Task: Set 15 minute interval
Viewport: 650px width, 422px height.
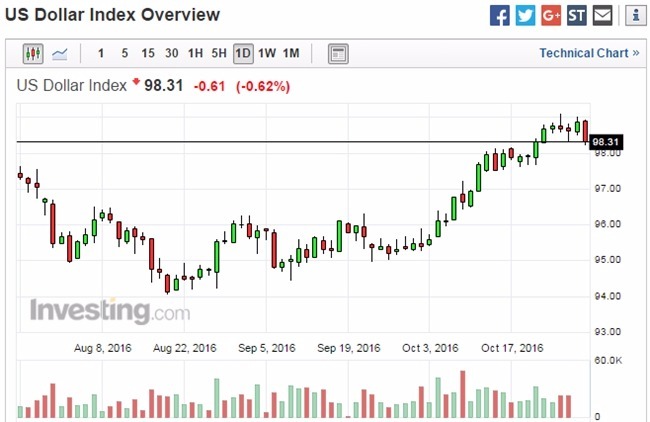Action: tap(148, 53)
